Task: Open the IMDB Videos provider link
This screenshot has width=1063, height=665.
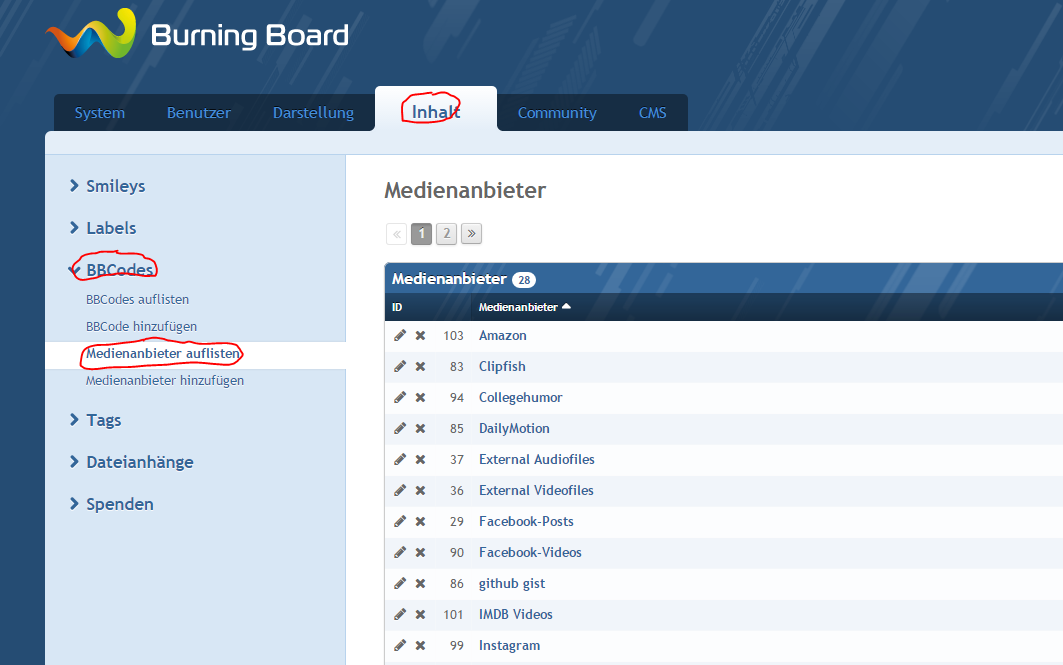Action: [515, 615]
